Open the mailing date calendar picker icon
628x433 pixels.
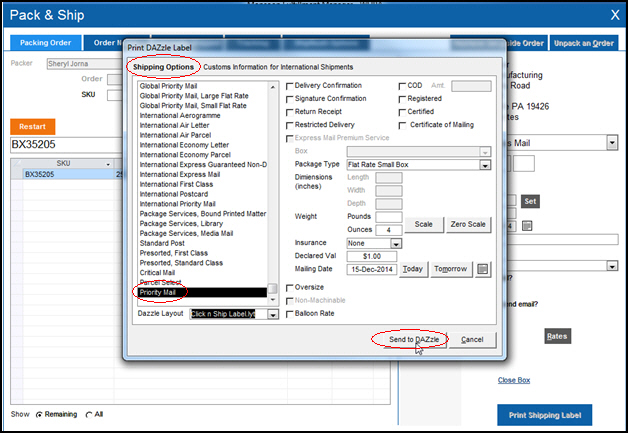[483, 269]
